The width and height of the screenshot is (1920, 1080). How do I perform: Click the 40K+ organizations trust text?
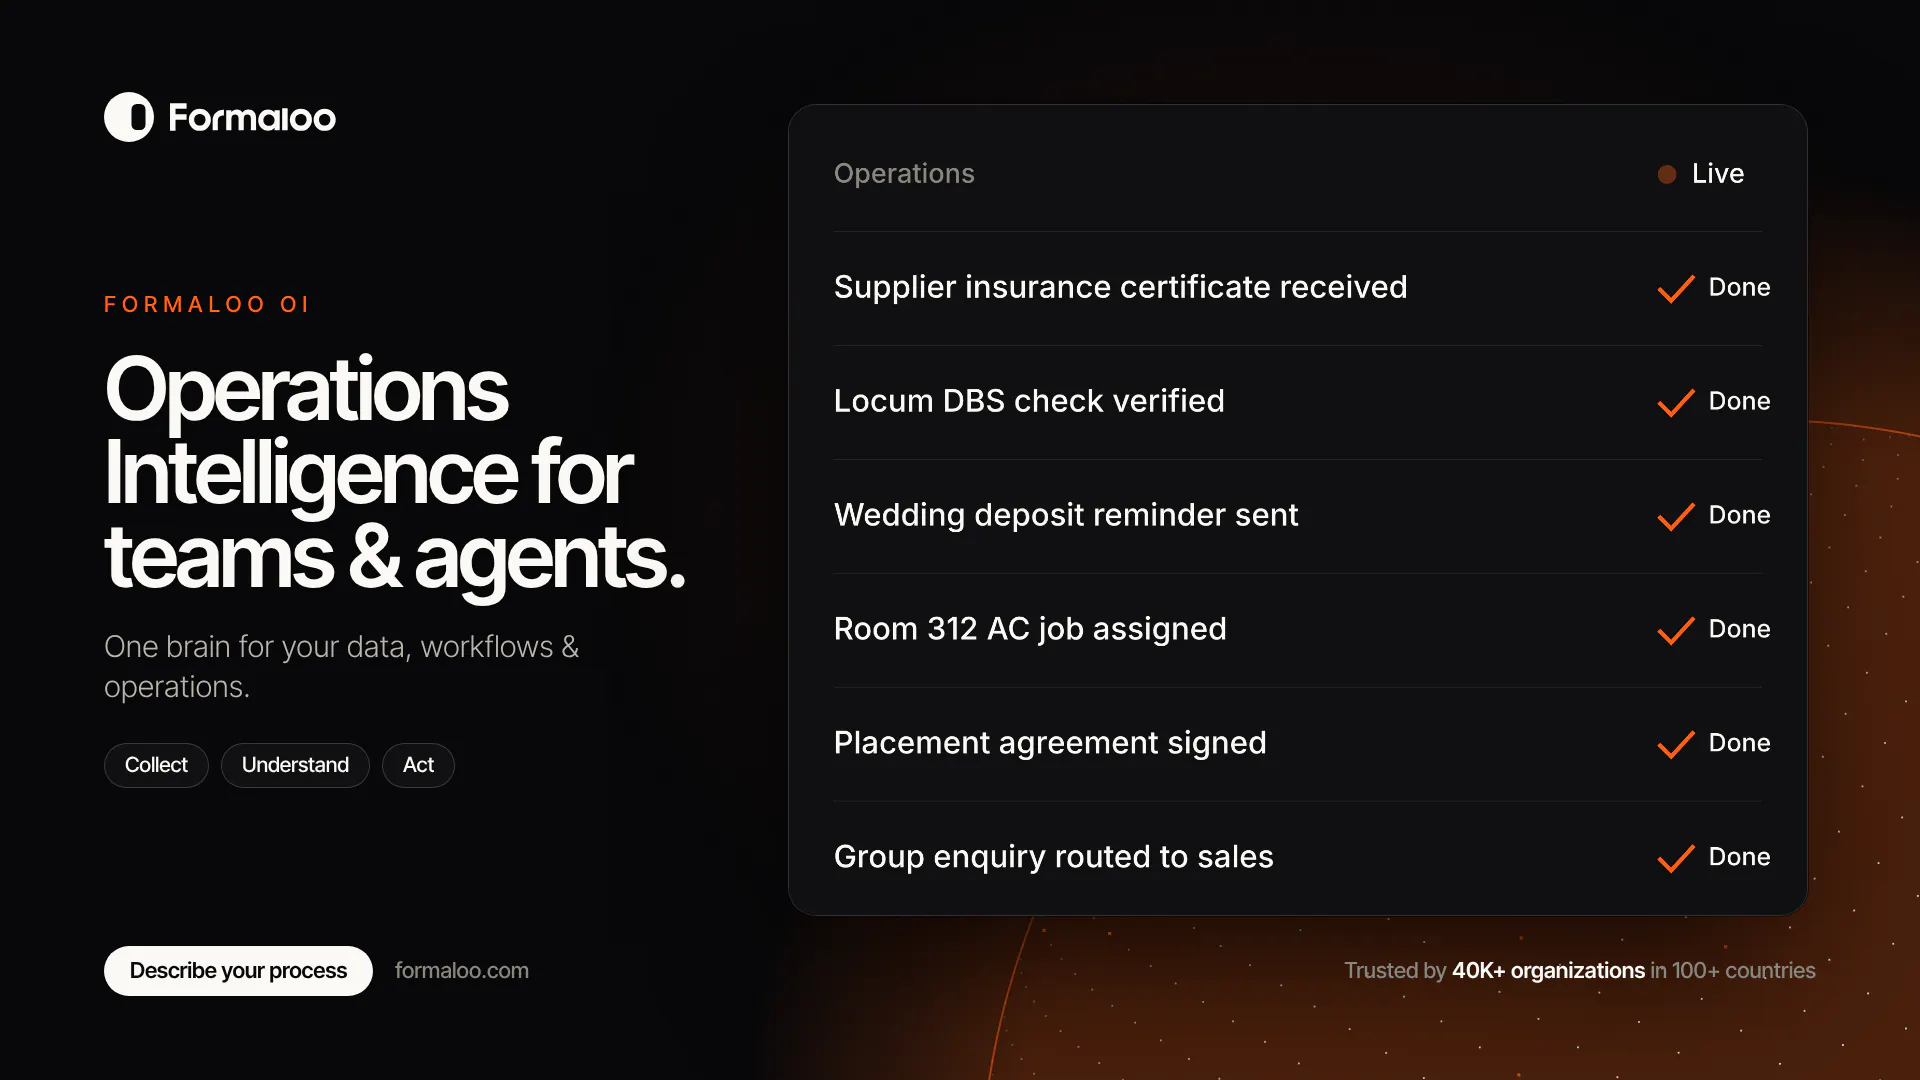click(1548, 971)
